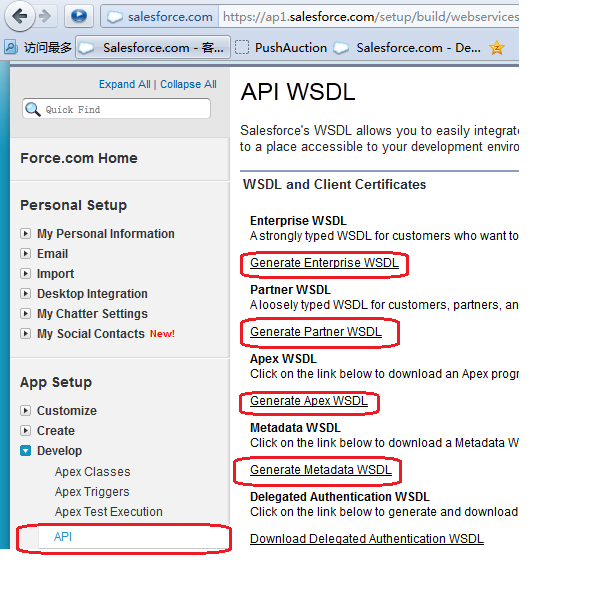Click Download Delegated Authentication WSDL link

367,539
